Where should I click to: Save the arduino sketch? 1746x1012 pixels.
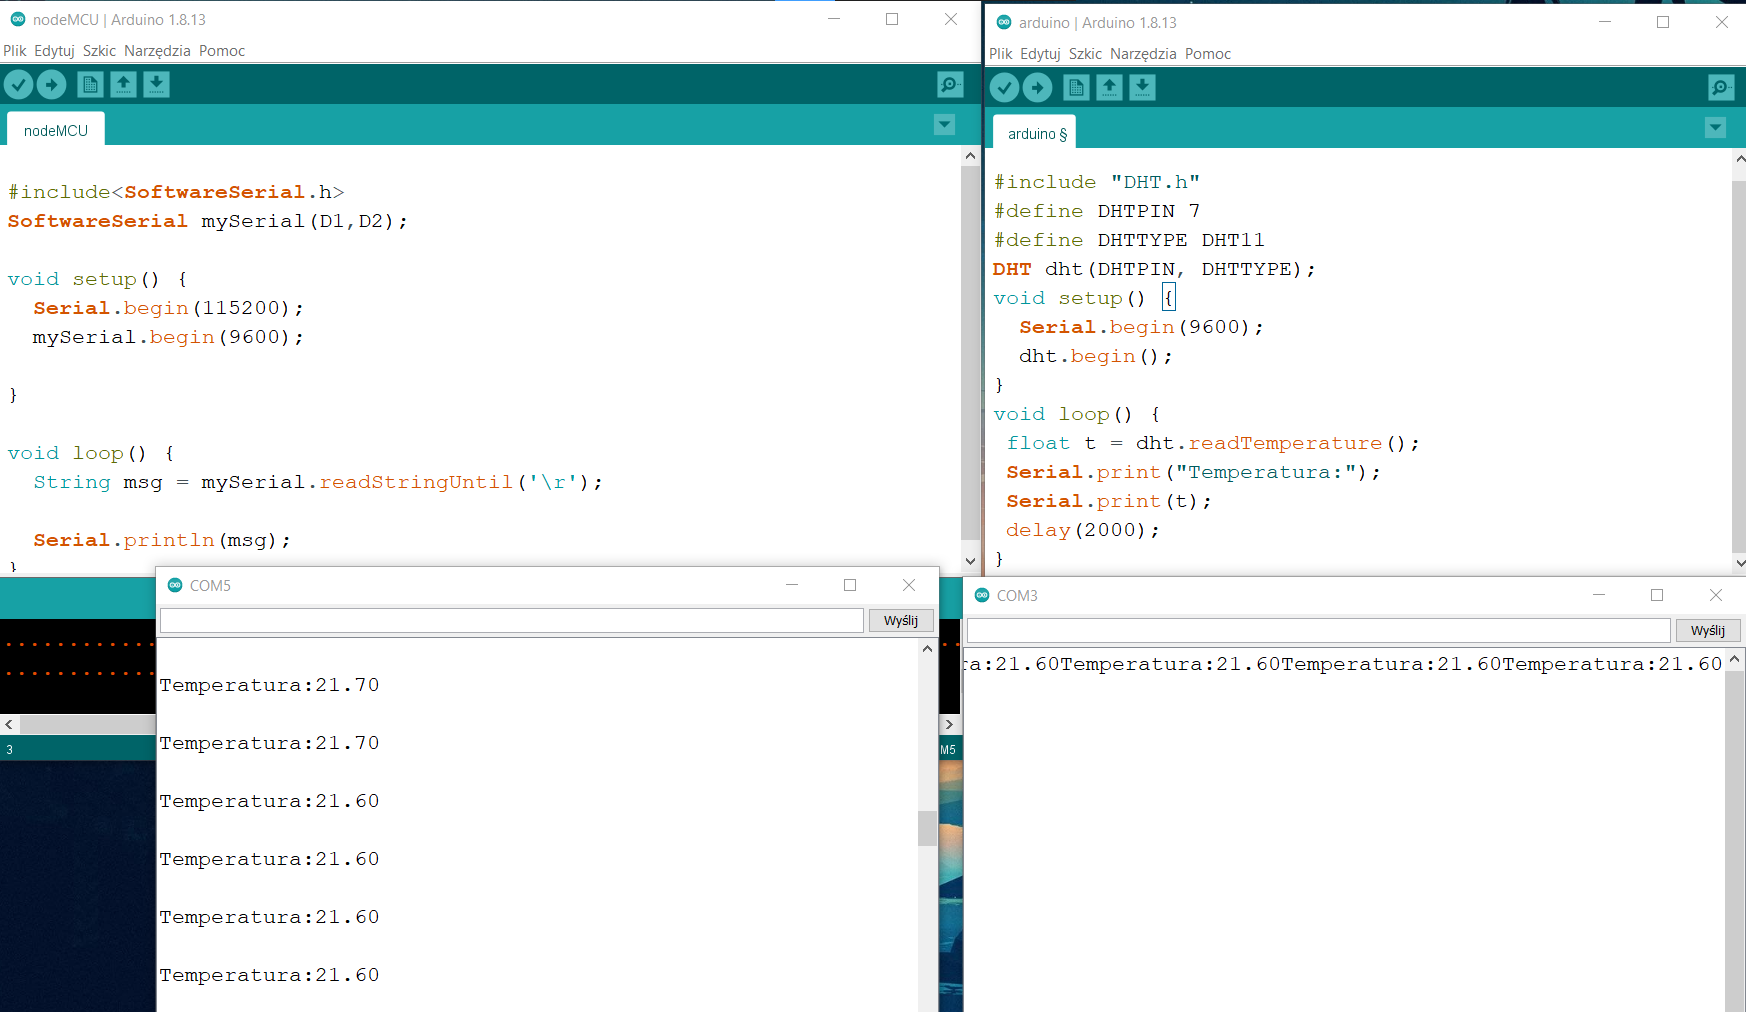[x=1142, y=87]
